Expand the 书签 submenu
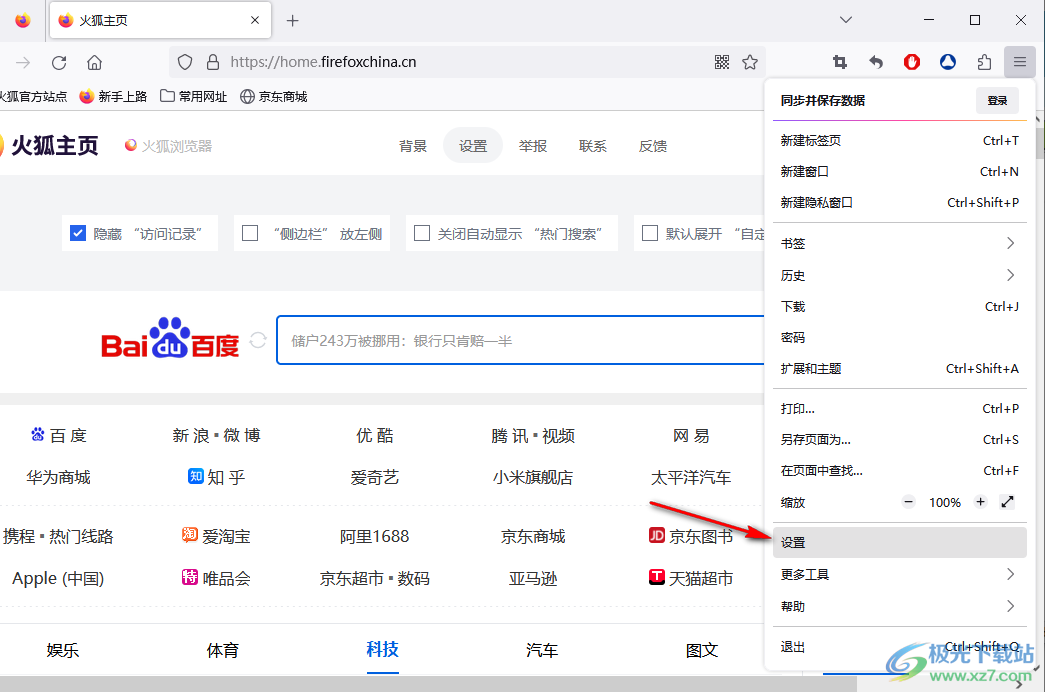Image resolution: width=1045 pixels, height=692 pixels. tap(899, 243)
